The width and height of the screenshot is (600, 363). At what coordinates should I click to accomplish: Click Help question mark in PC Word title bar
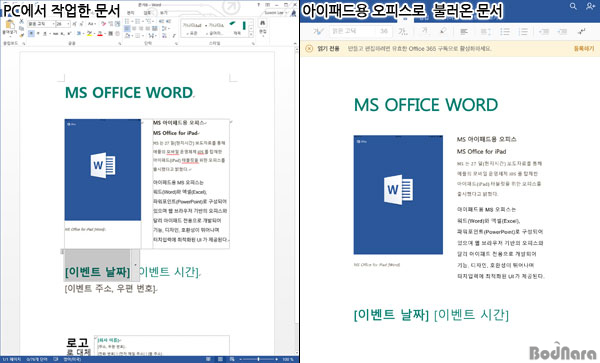pos(258,5)
